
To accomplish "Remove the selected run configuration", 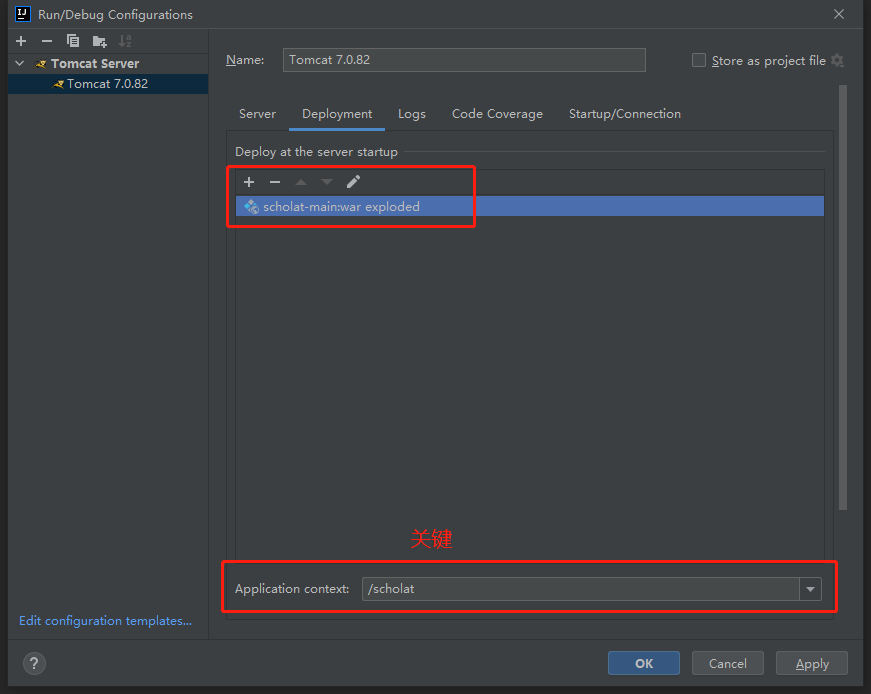I will coord(47,41).
